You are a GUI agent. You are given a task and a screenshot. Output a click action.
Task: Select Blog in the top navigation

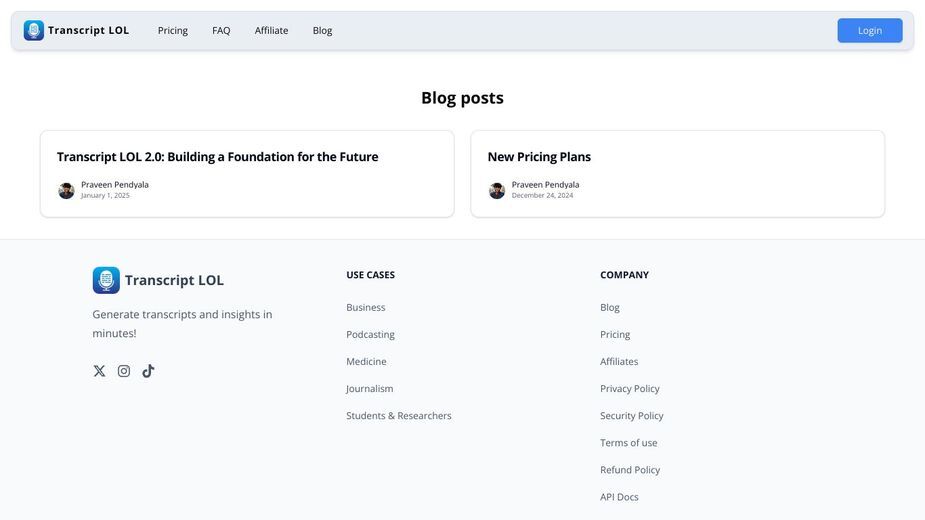322,30
